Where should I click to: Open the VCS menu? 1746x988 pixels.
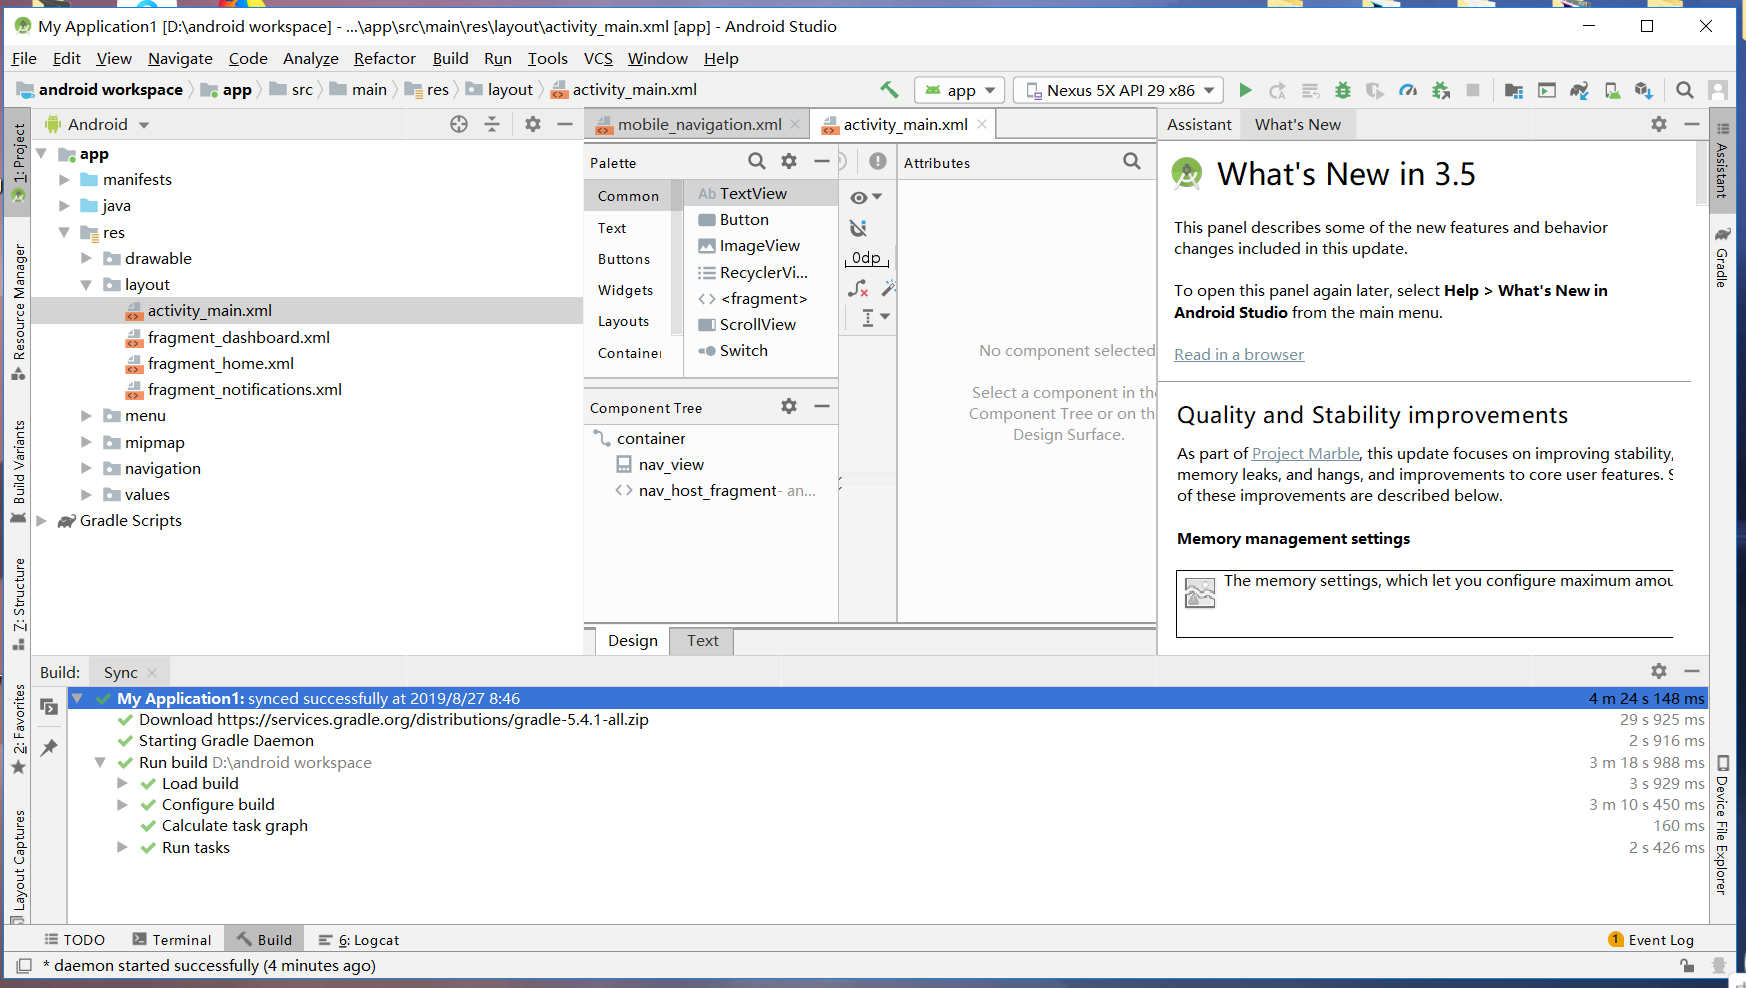[x=598, y=59]
